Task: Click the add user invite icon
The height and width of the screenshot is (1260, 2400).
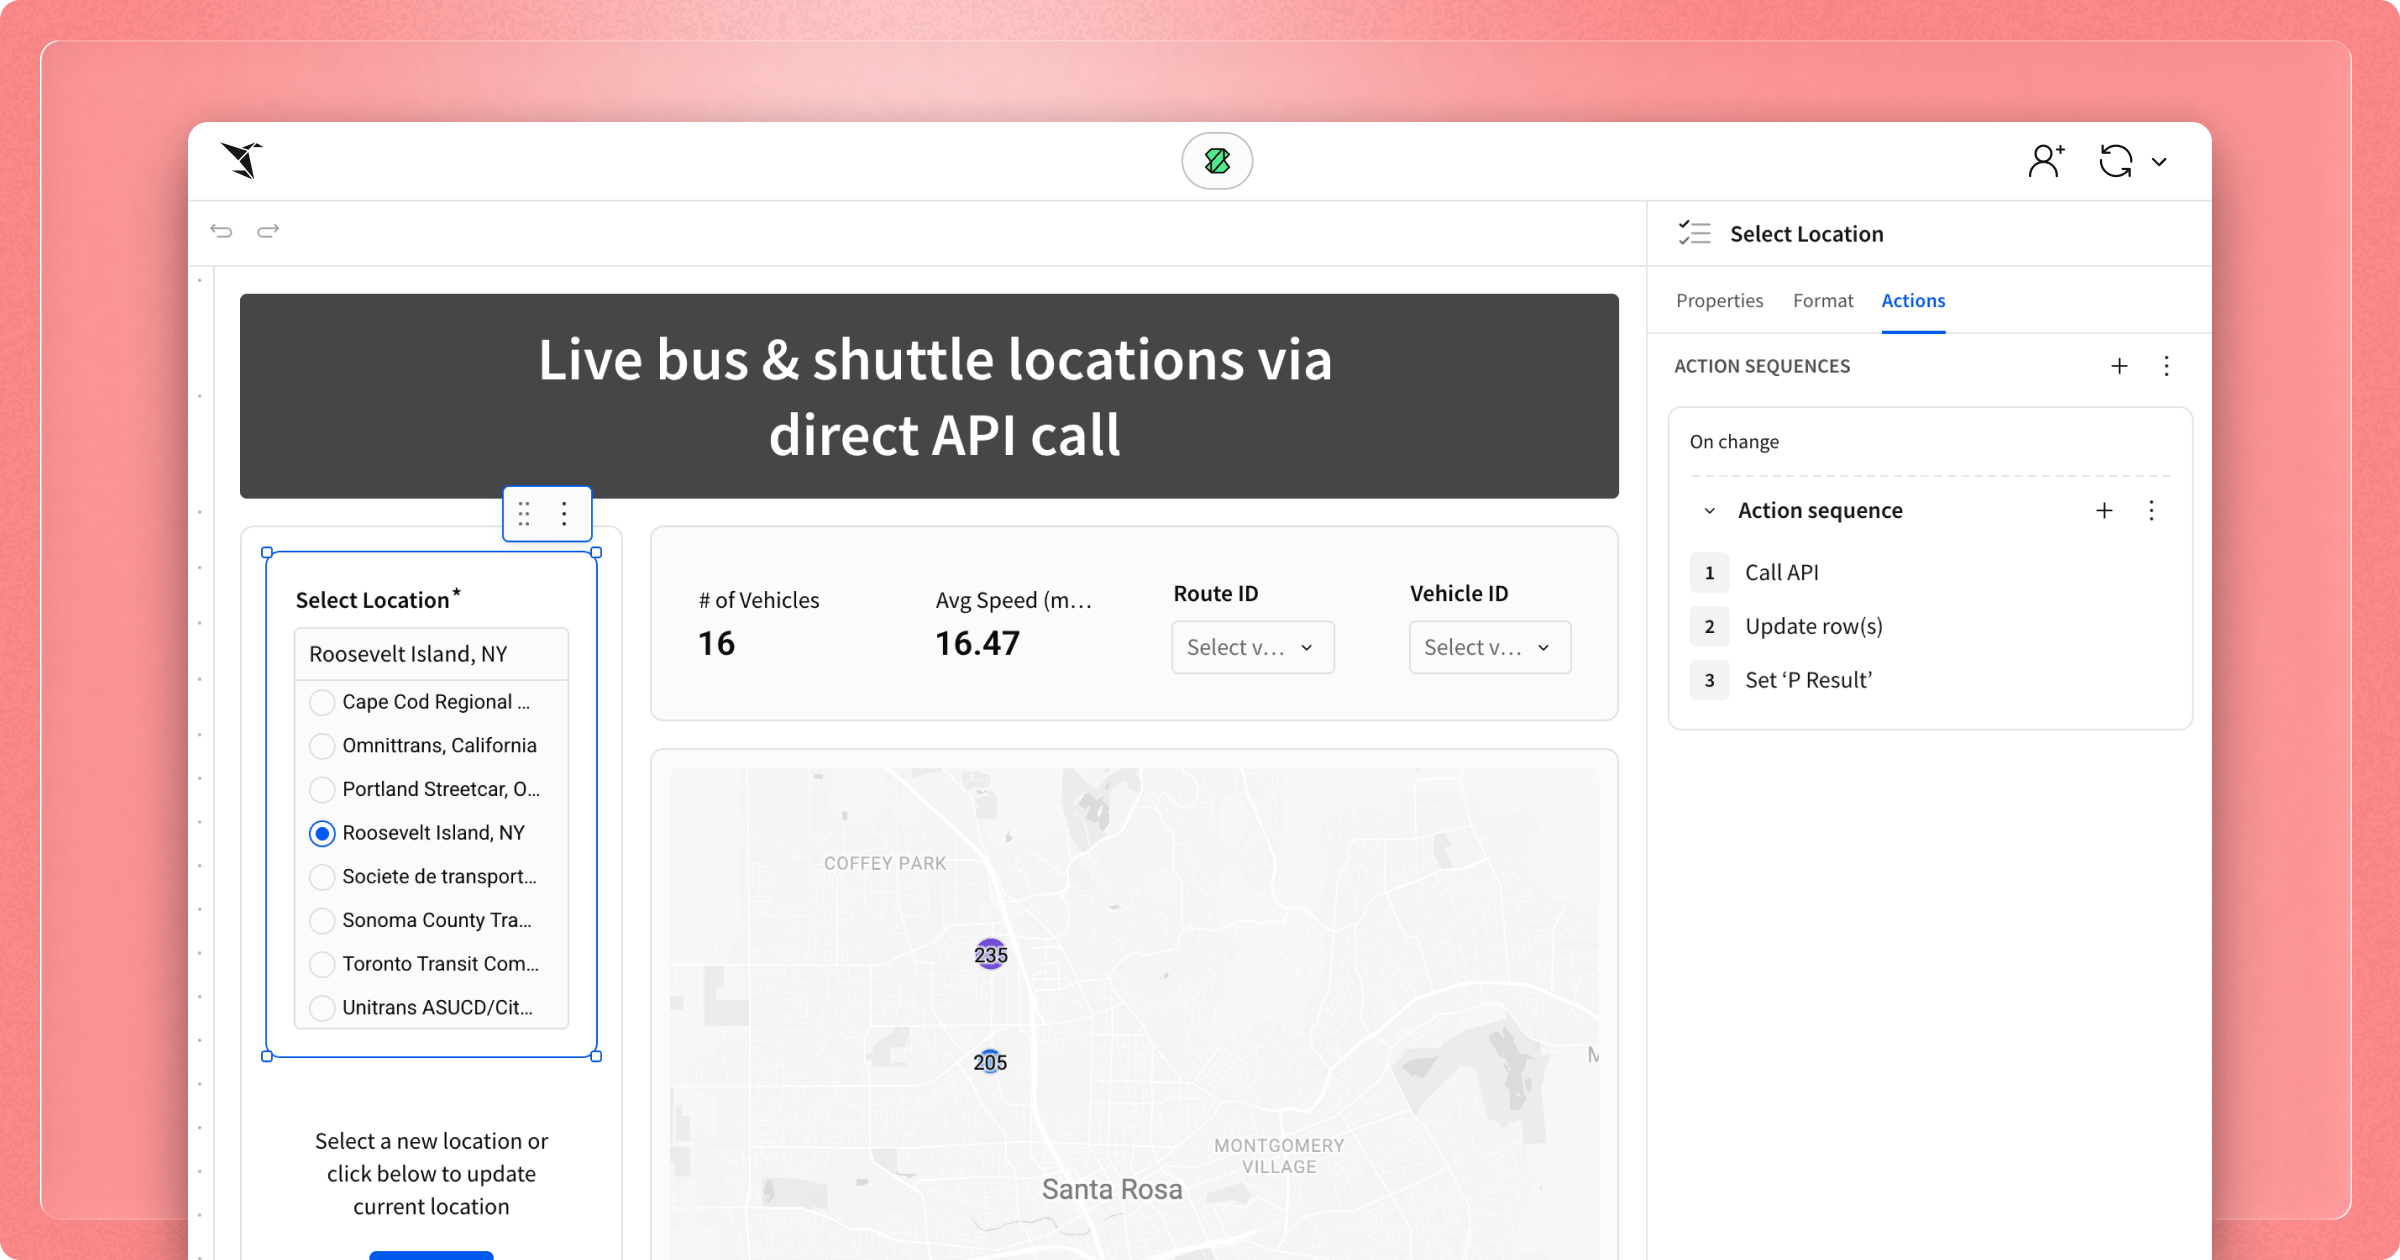Action: (x=2046, y=161)
